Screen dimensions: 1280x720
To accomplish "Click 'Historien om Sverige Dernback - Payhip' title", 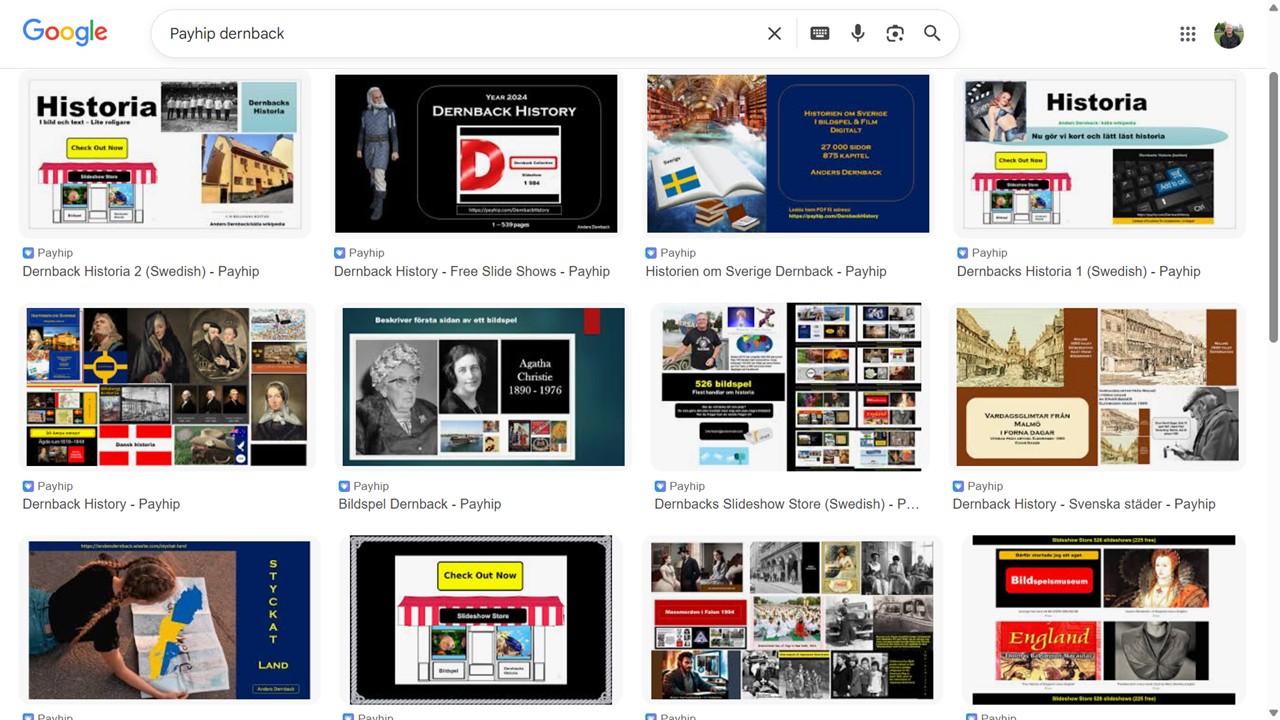I will click(766, 271).
